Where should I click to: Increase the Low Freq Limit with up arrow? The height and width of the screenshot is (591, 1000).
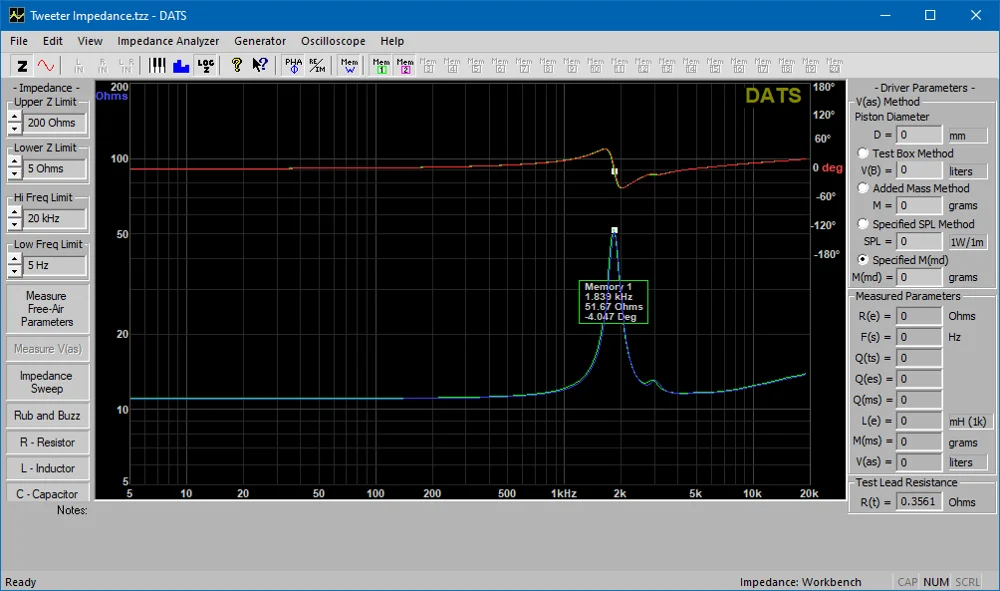[x=14, y=260]
